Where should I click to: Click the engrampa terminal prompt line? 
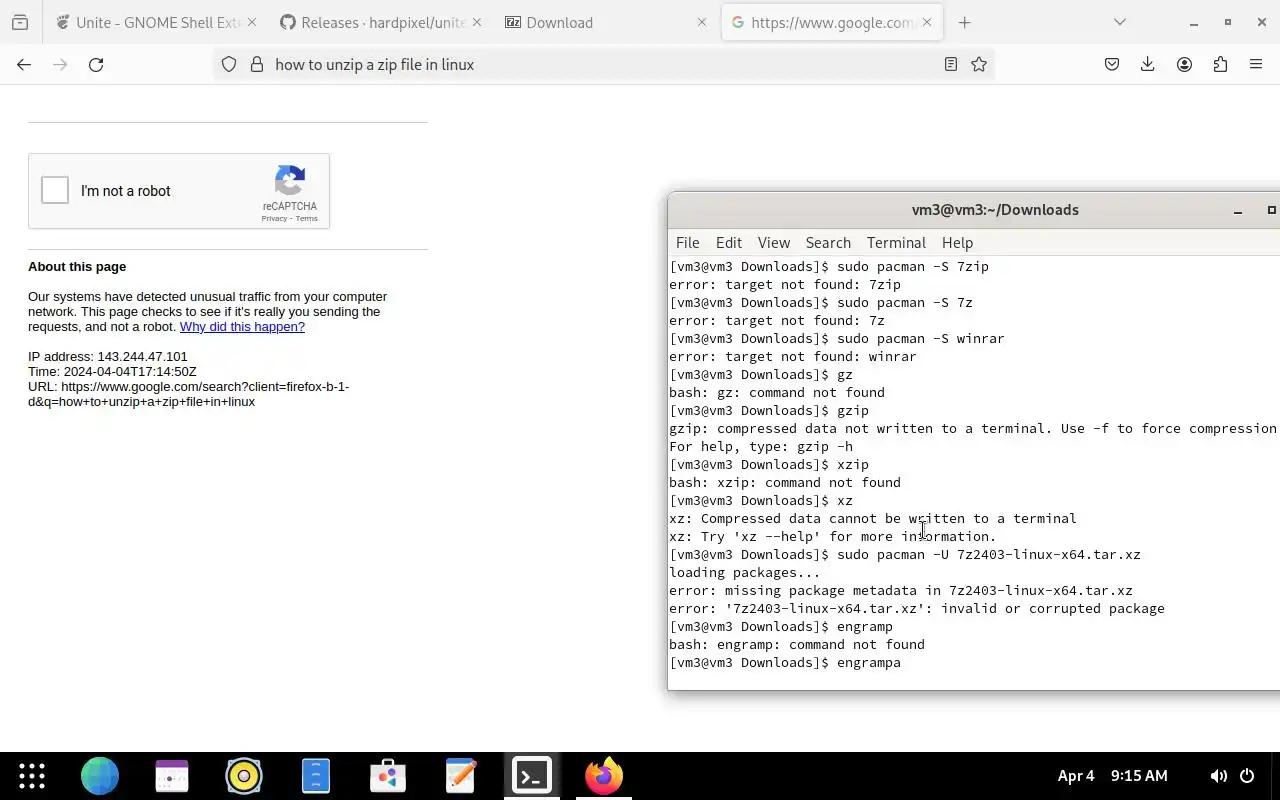(785, 663)
